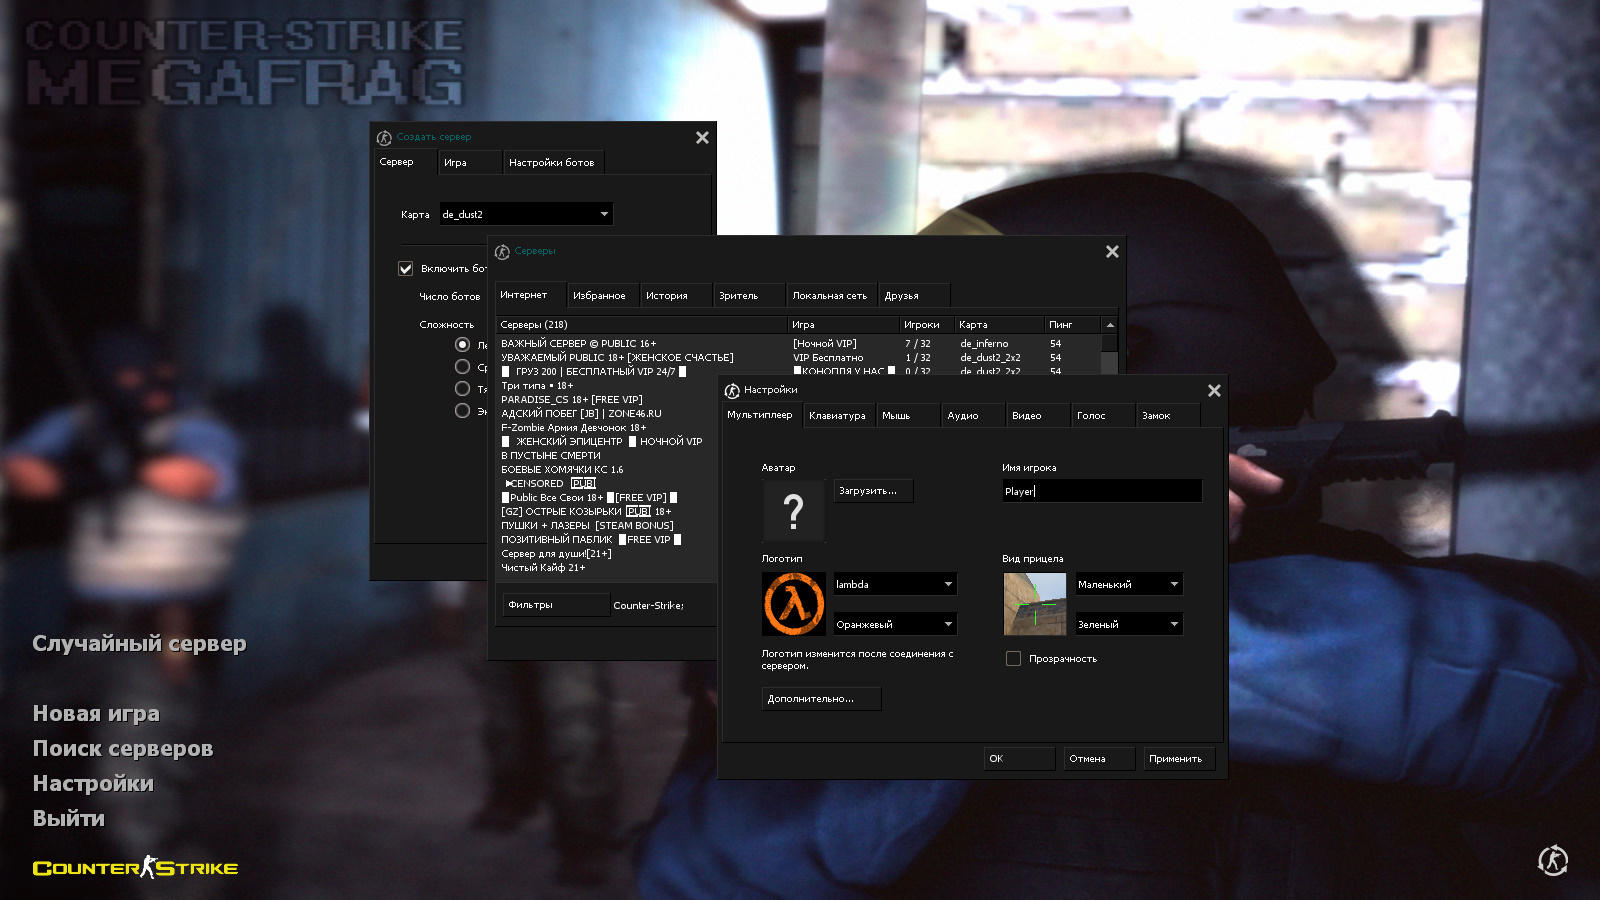1600x900 pixels.
Task: Close the Серверы server browser window
Action: click(x=1112, y=252)
